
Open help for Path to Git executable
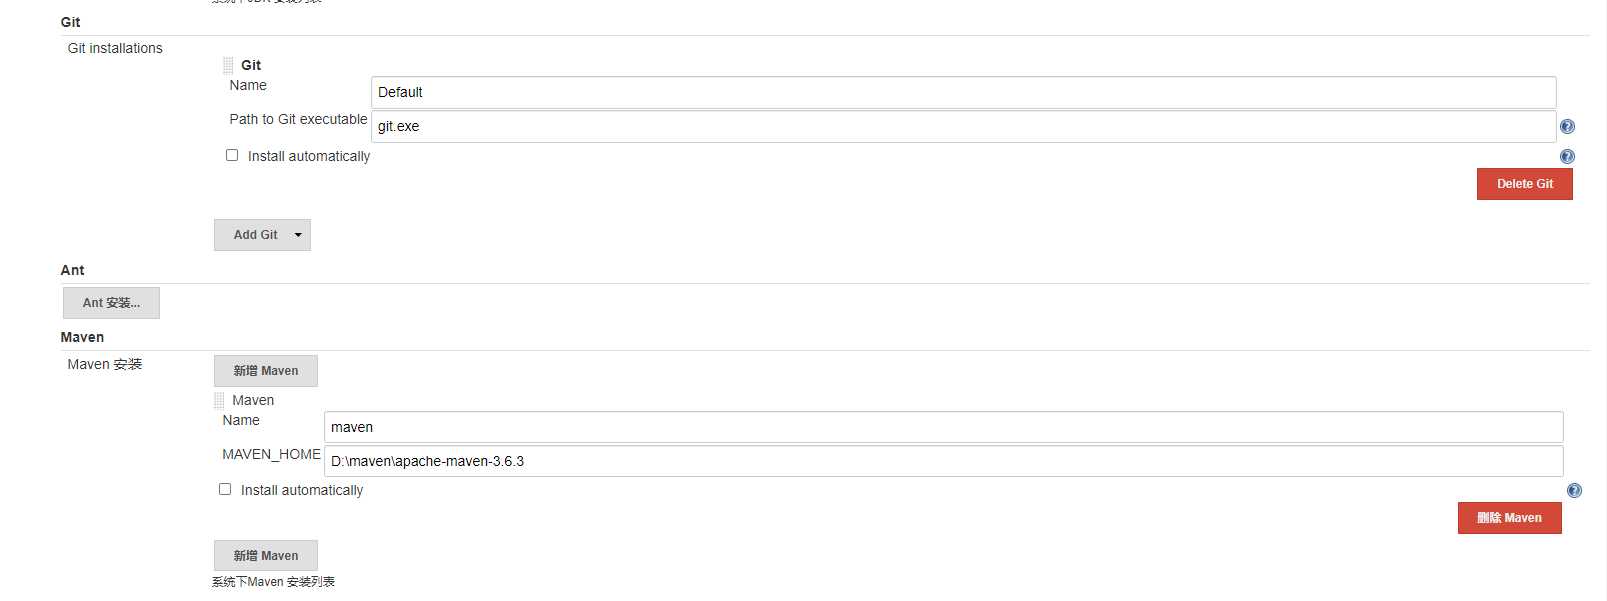pos(1567,127)
